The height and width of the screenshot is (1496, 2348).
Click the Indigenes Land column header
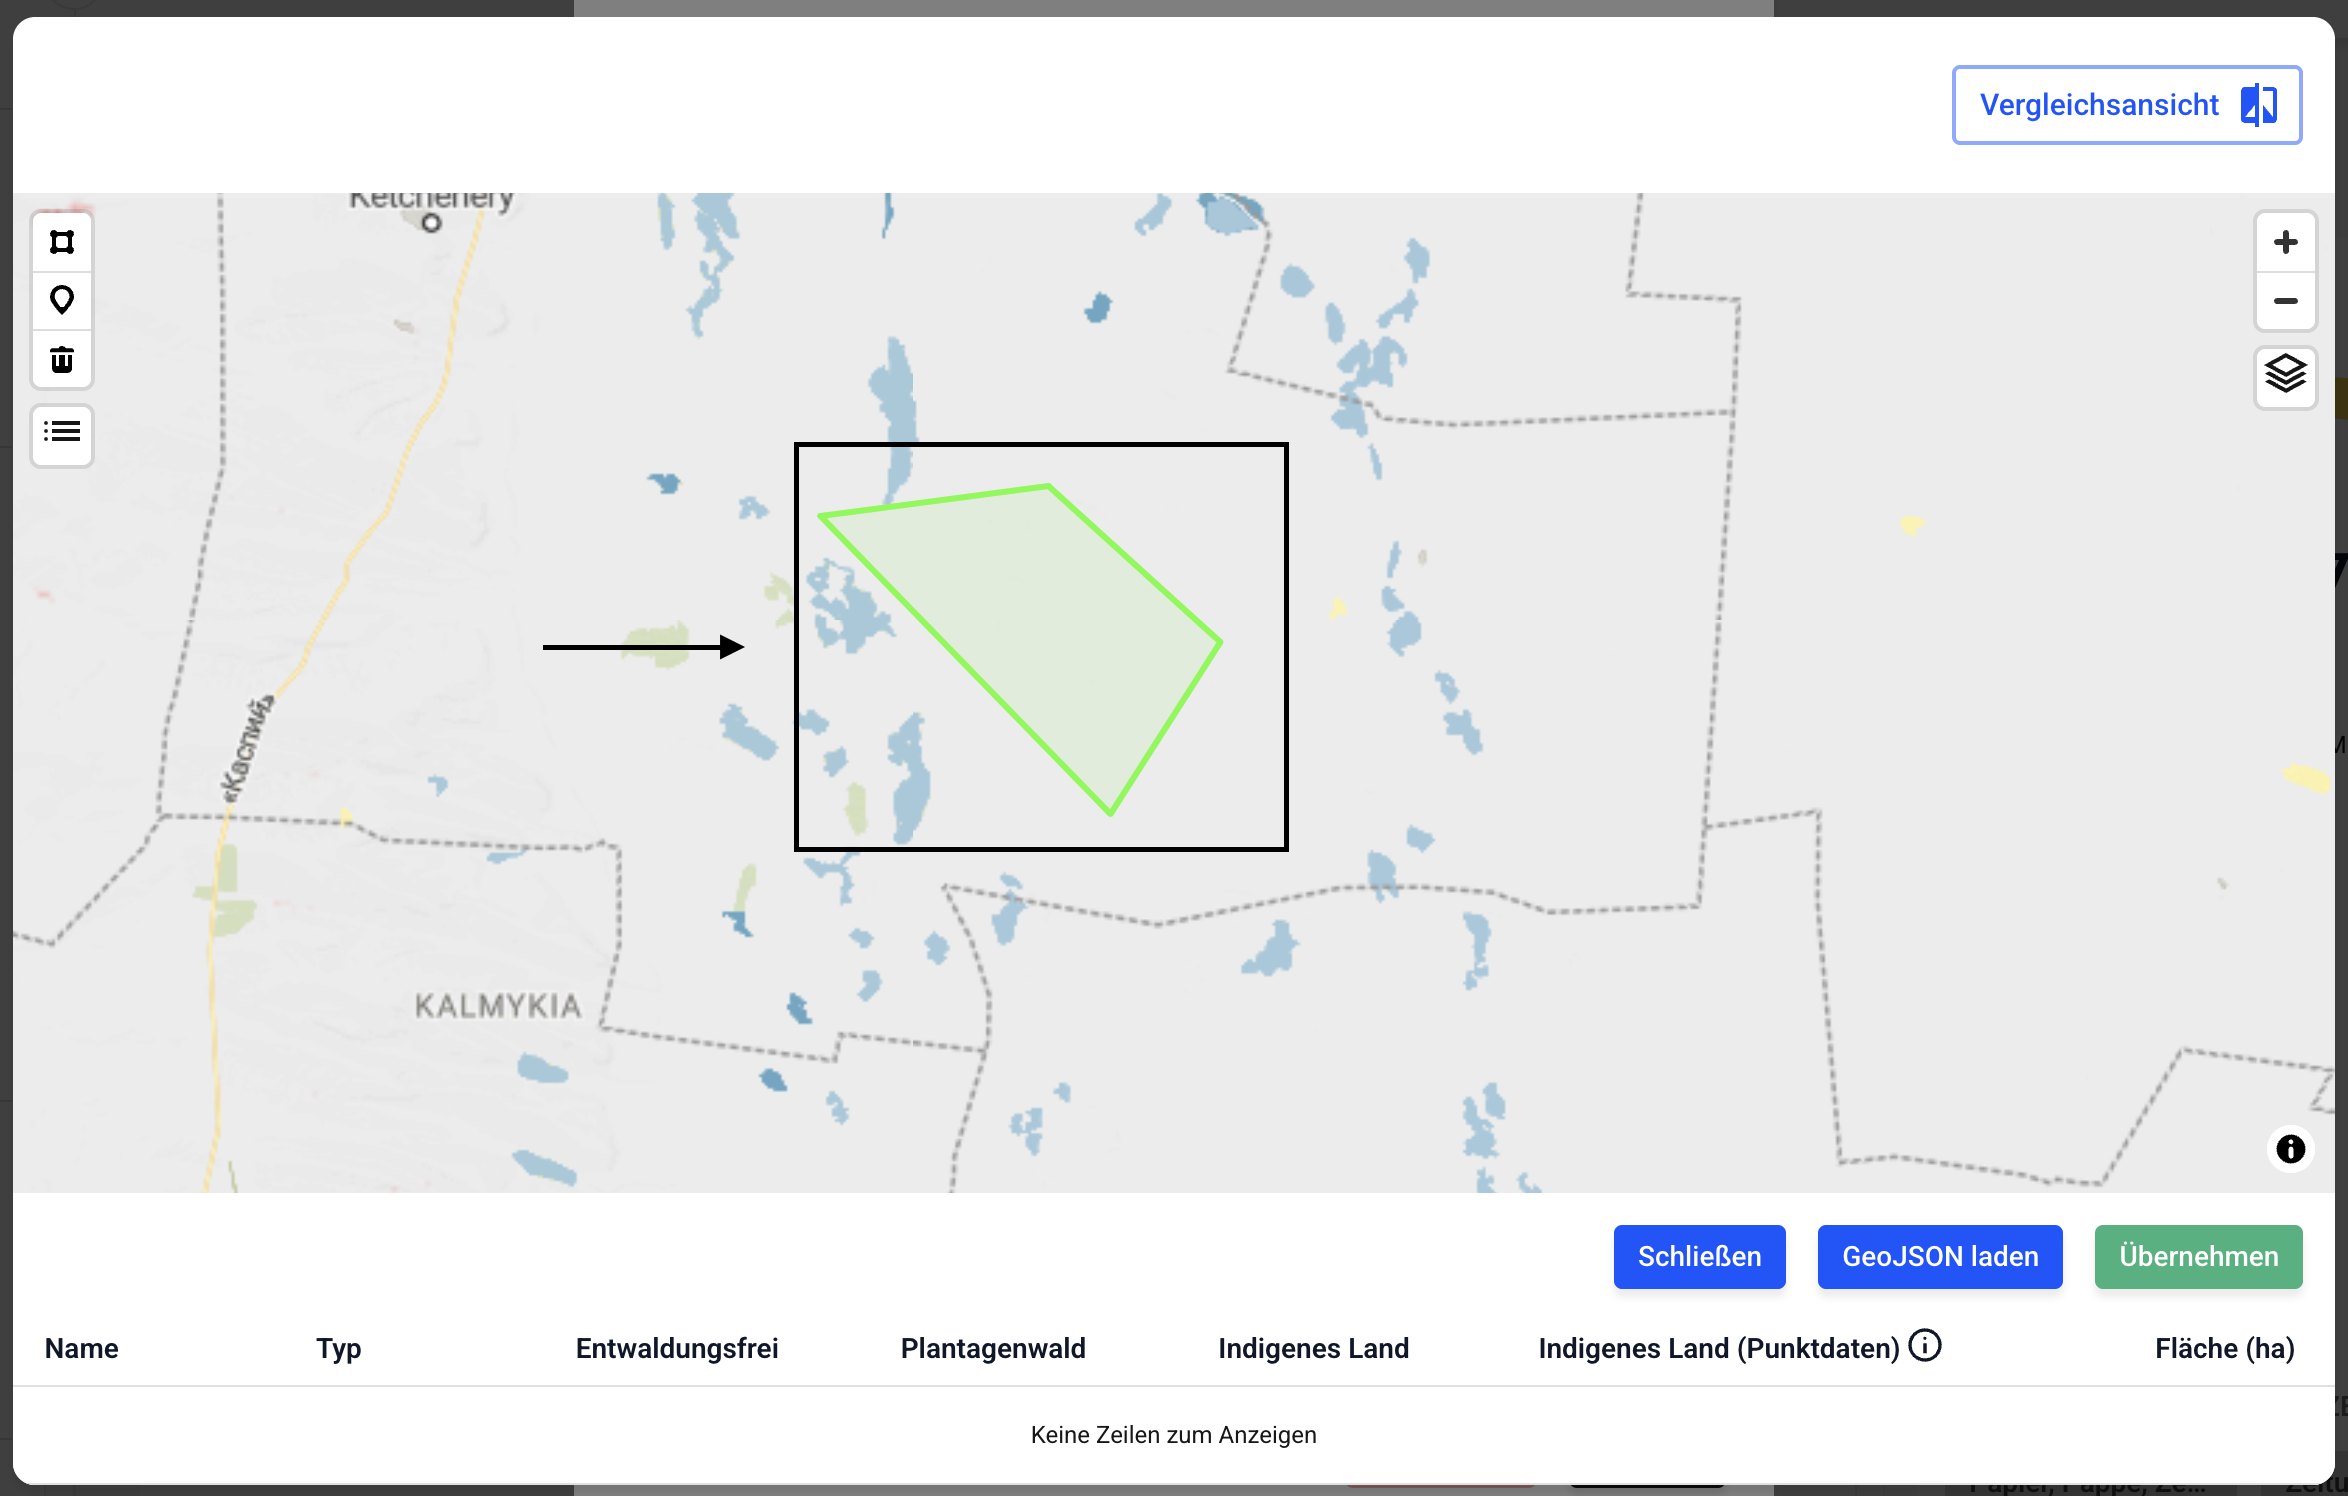[x=1313, y=1349]
